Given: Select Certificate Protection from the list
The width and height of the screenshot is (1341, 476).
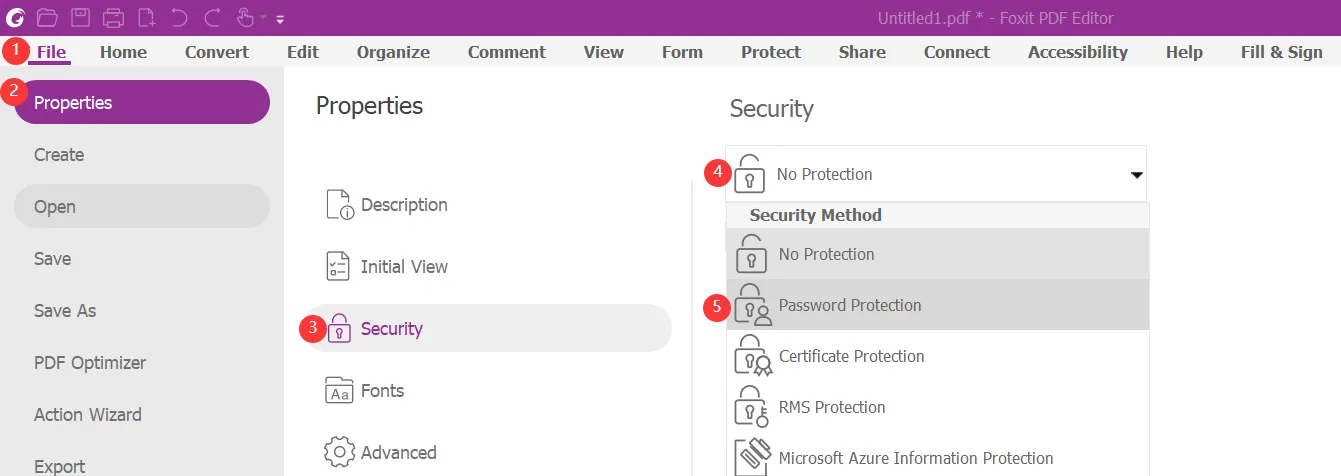Looking at the screenshot, I should coord(851,356).
